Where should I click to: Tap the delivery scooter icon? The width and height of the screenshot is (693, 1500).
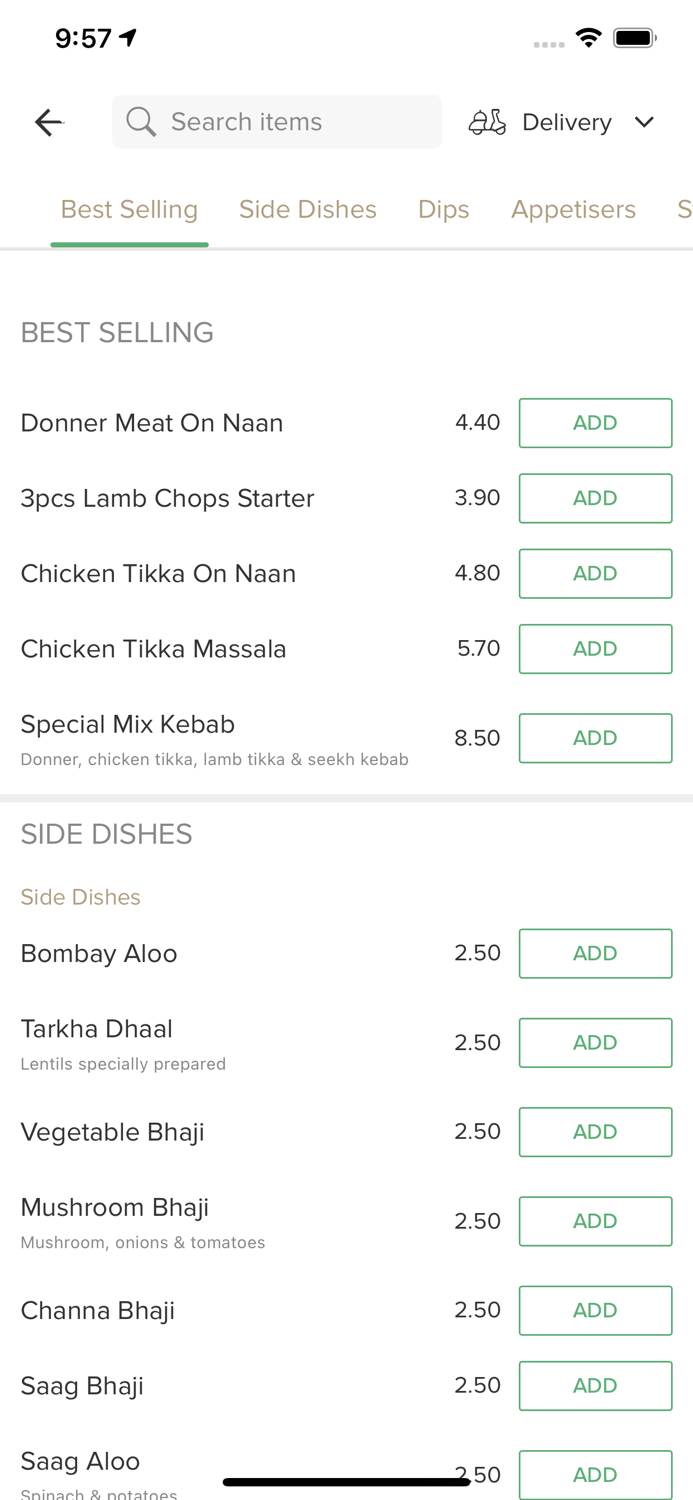coord(487,121)
